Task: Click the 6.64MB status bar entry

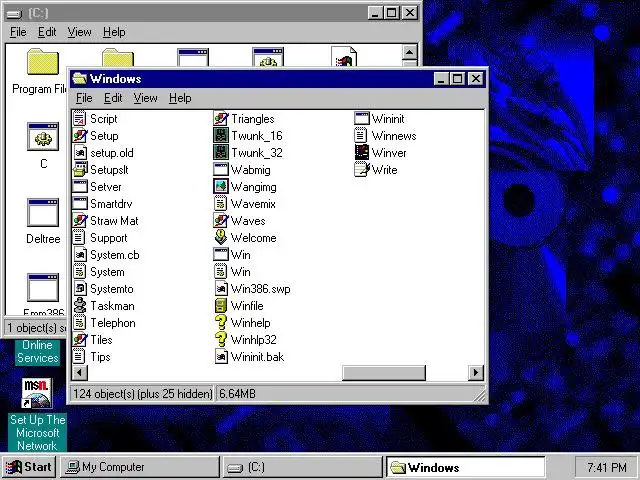Action: tap(238, 394)
